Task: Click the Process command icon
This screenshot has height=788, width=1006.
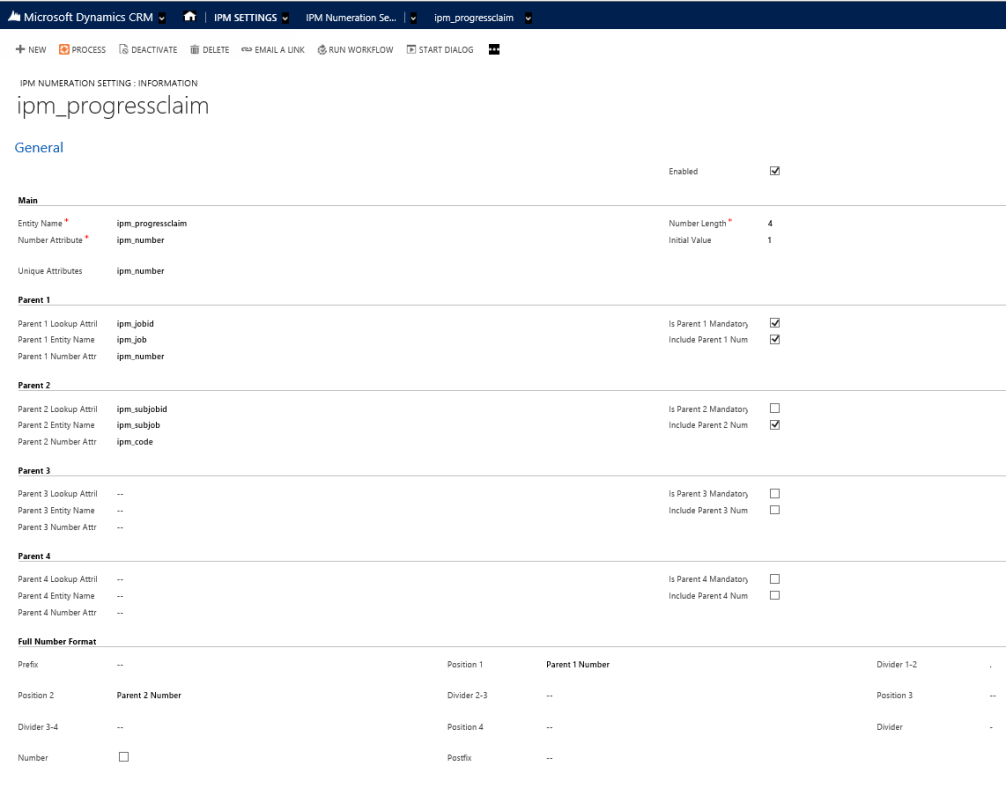Action: point(64,50)
